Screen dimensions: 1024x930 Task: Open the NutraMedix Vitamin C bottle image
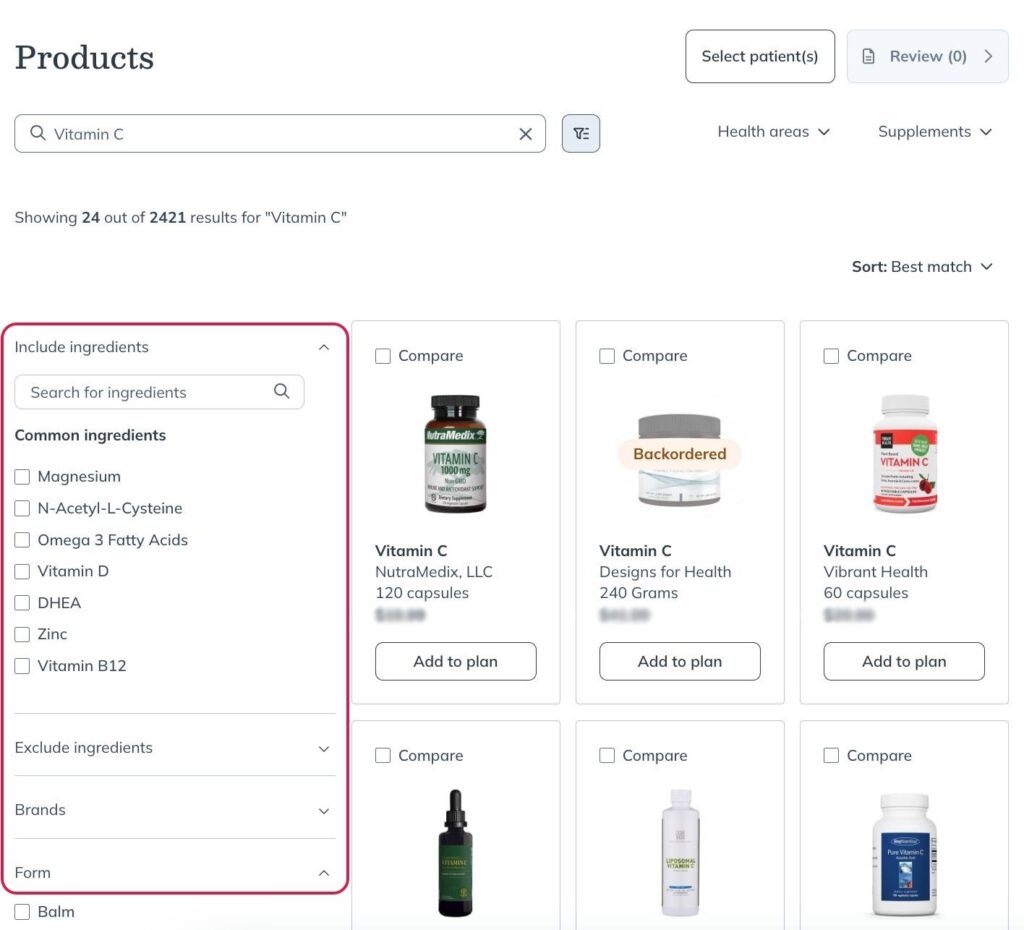tap(455, 453)
